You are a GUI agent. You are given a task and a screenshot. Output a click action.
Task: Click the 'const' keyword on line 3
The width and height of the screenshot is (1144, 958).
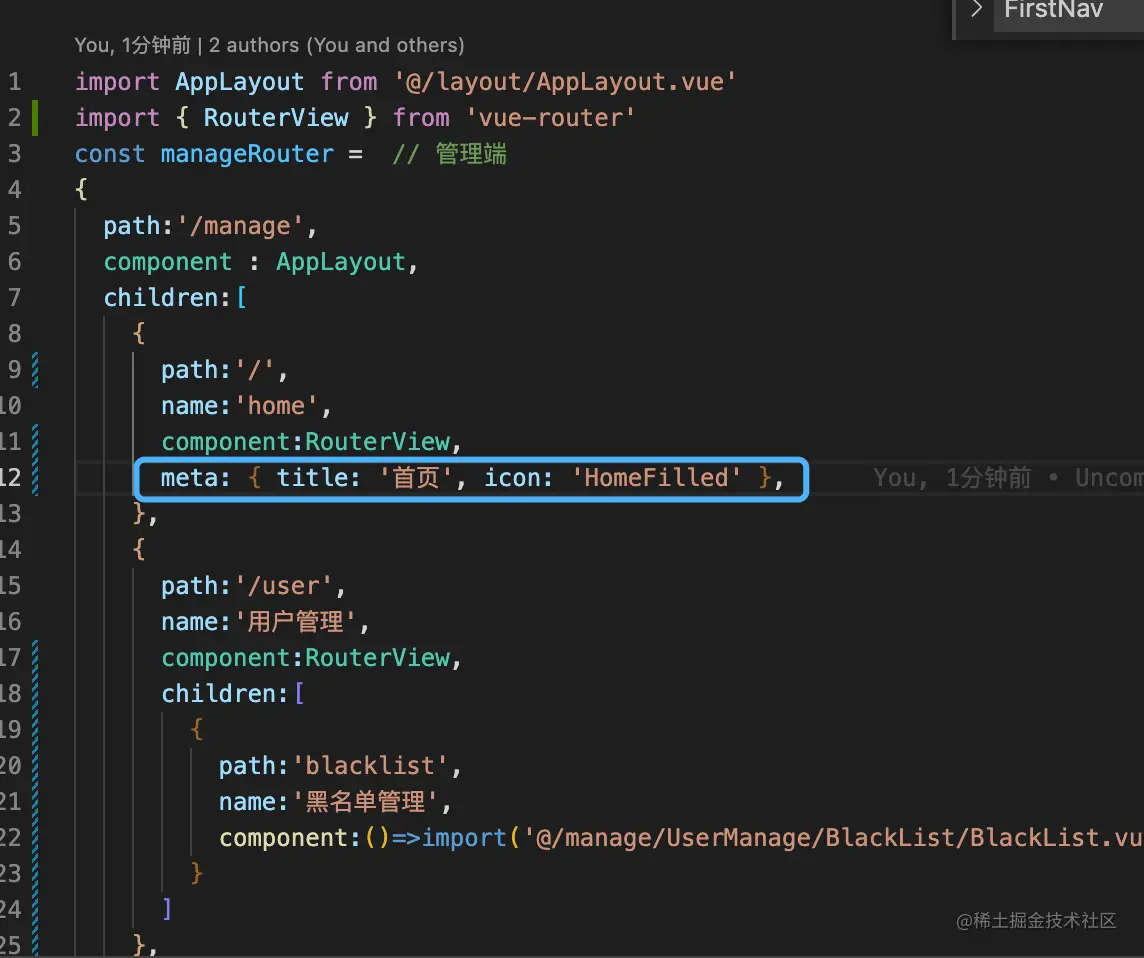(109, 154)
